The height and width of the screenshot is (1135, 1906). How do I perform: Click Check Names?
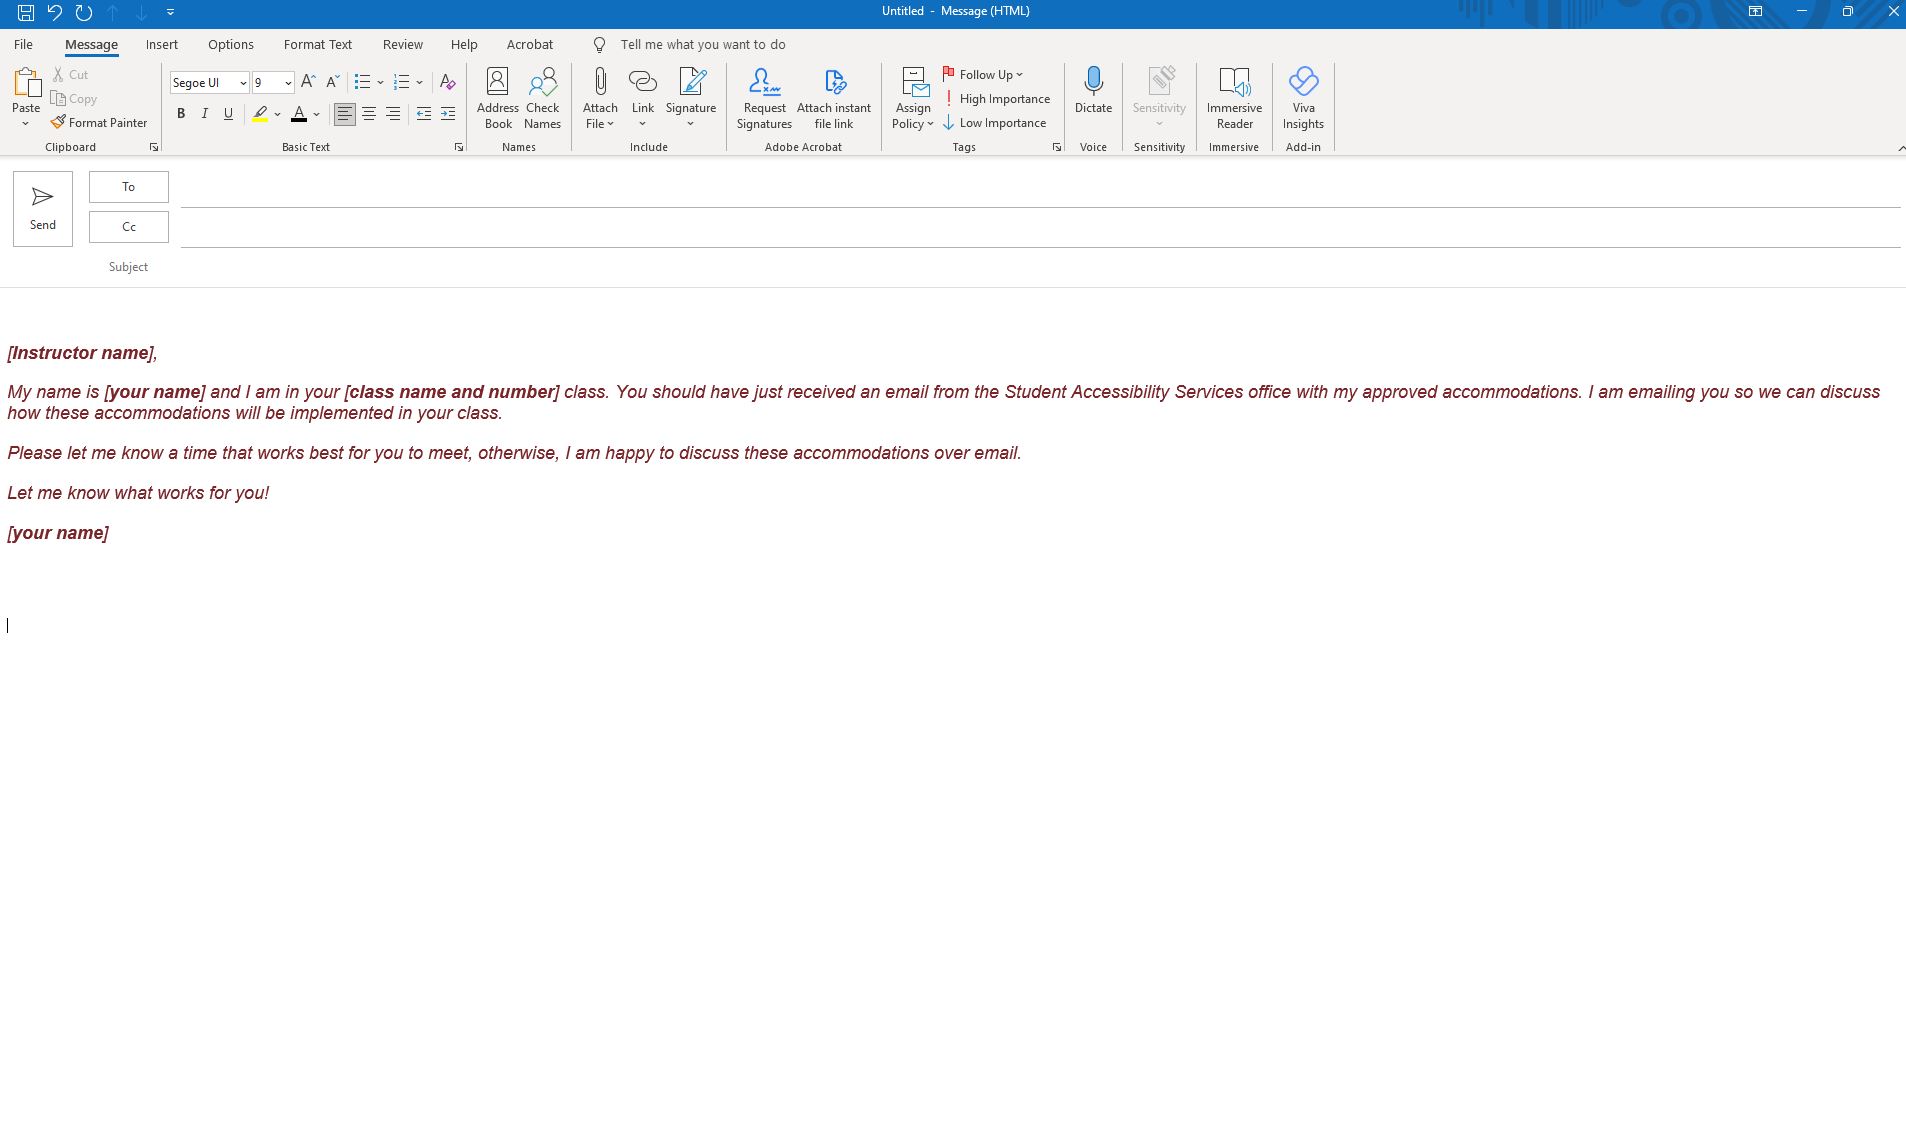click(542, 98)
